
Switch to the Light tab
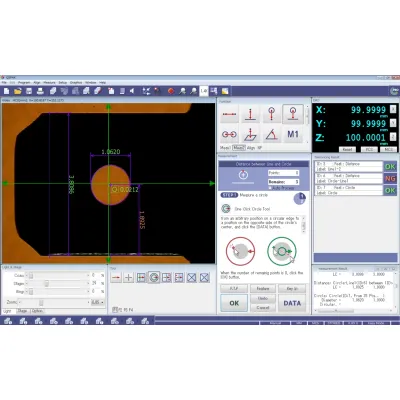coord(7,311)
